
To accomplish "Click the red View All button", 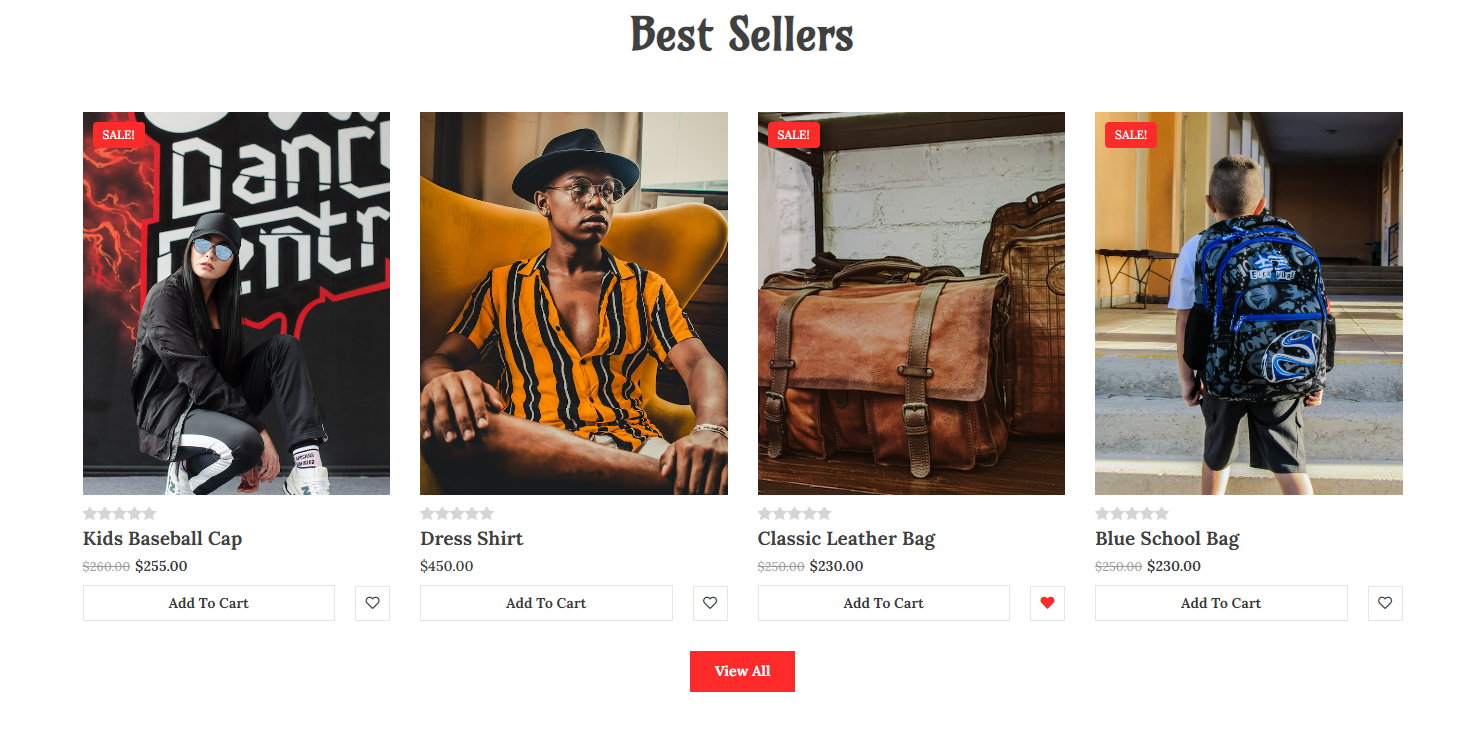I will 742,671.
